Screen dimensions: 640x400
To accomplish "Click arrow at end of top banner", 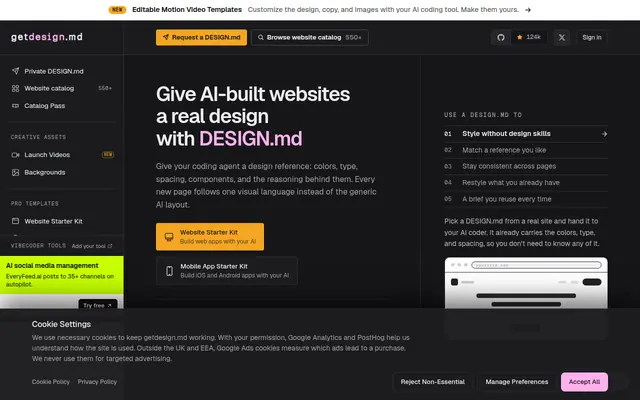I will coord(528,10).
